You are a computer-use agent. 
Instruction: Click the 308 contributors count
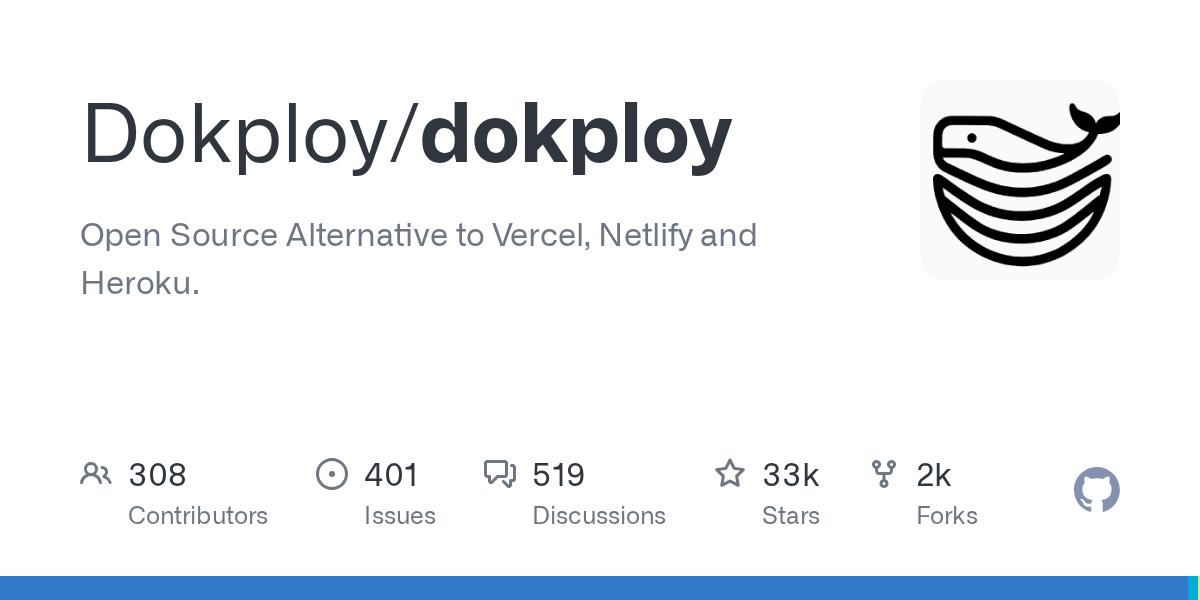point(158,475)
